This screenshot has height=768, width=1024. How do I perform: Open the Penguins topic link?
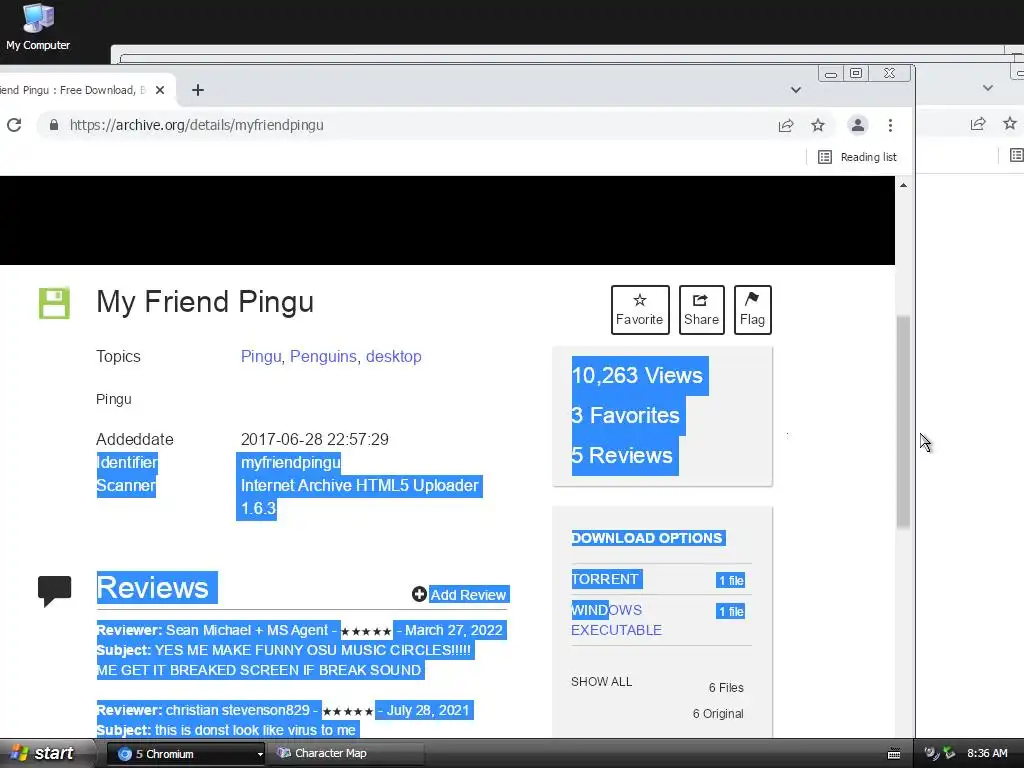[323, 357]
